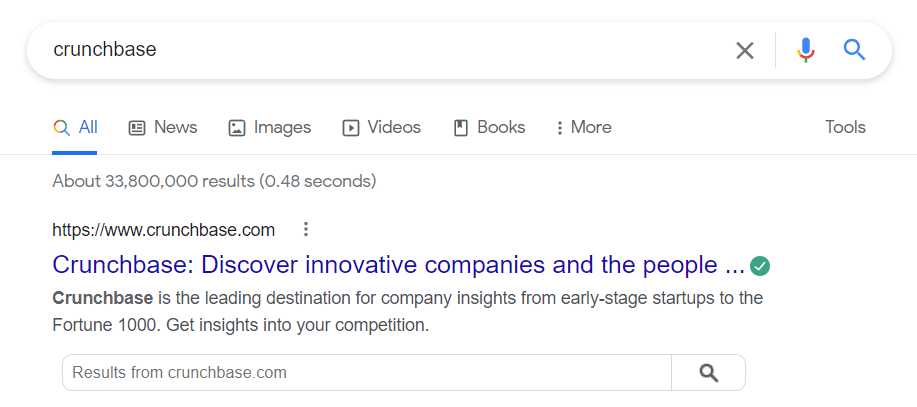Select the All results tab
The height and width of the screenshot is (407, 917).
click(x=75, y=127)
